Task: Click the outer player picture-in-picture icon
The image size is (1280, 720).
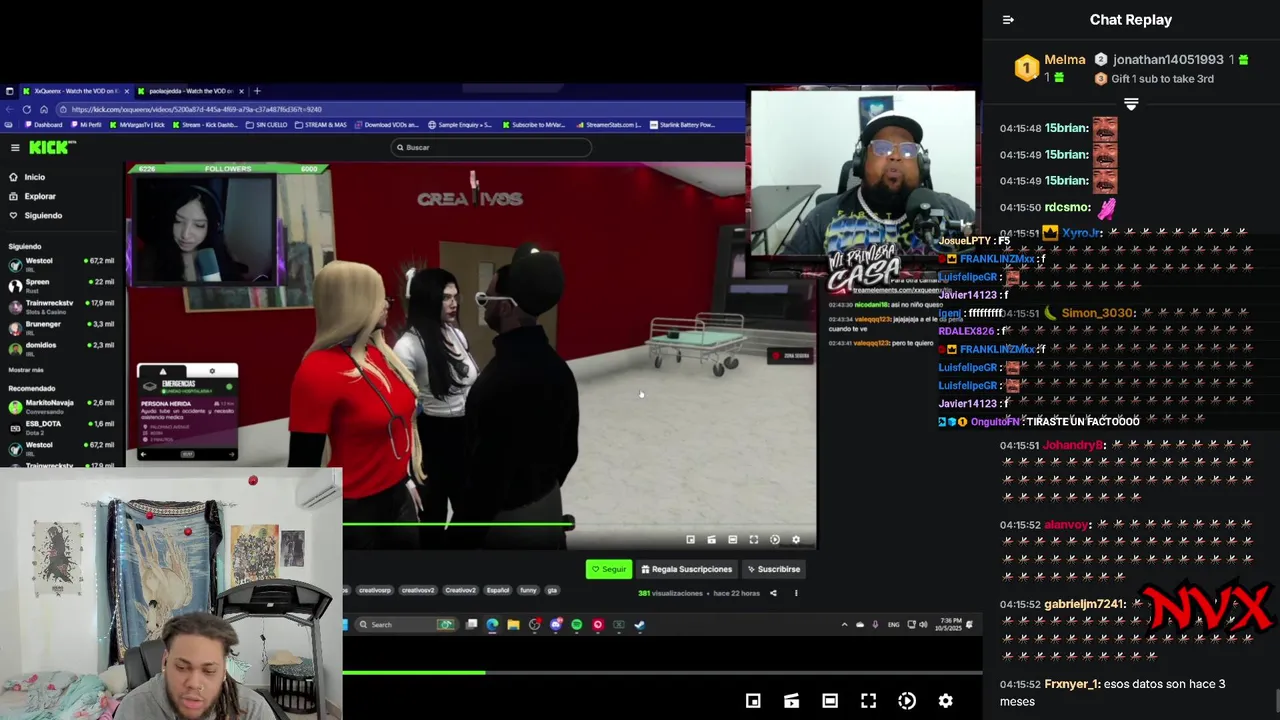Action: click(753, 701)
